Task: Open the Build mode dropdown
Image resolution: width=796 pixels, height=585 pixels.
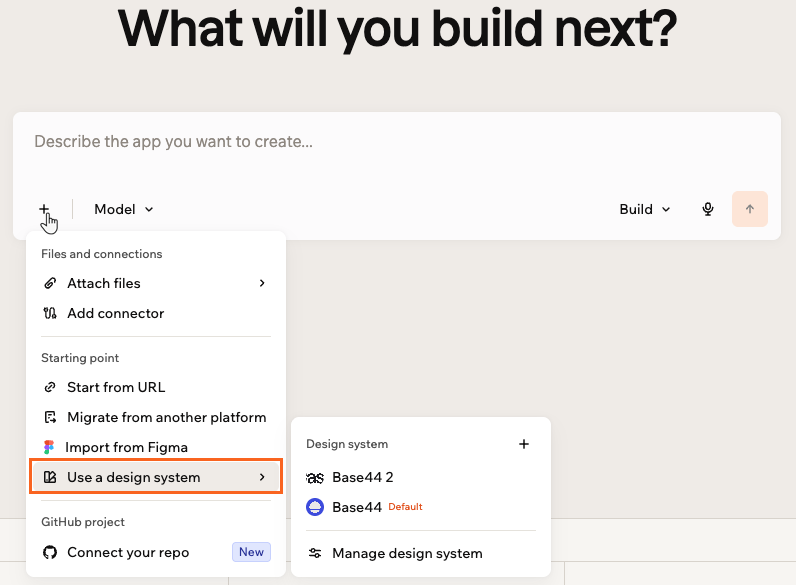Action: point(645,209)
